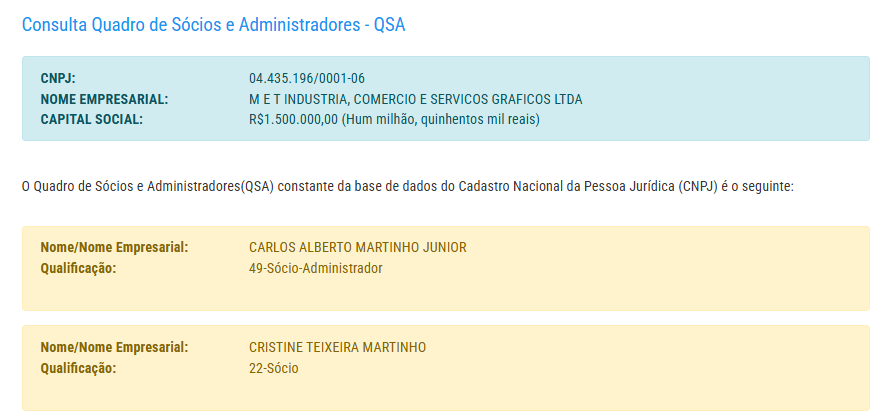Click Qualificação label beside 22-Sócio

[x=78, y=368]
